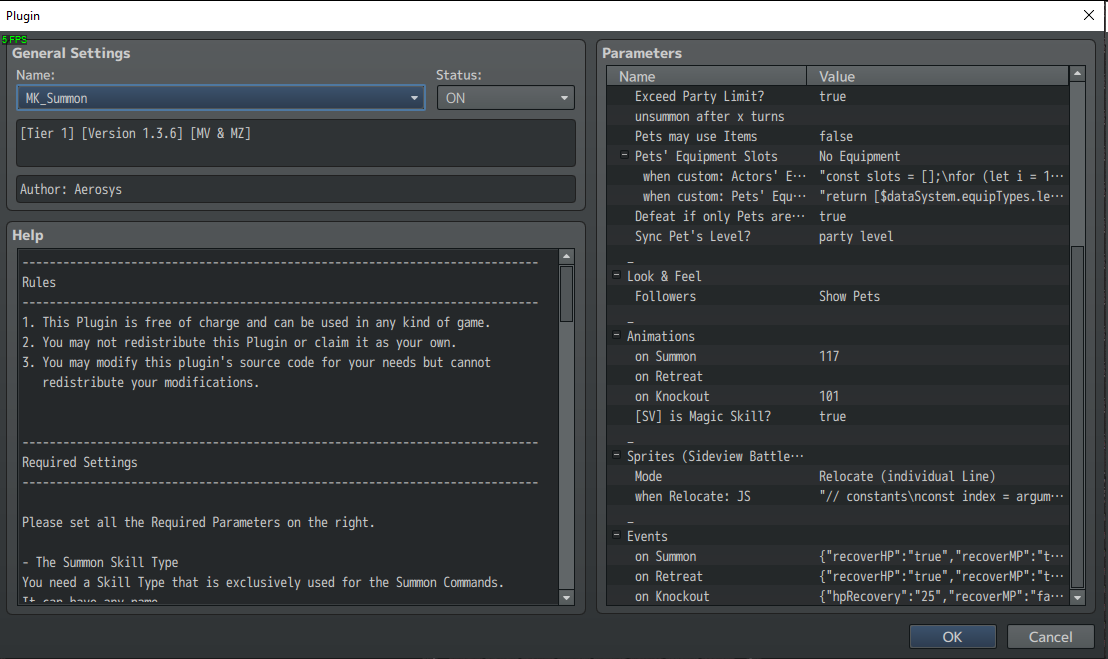This screenshot has width=1108, height=659.
Task: Select the Animations on Summon row
Action: (x=837, y=356)
